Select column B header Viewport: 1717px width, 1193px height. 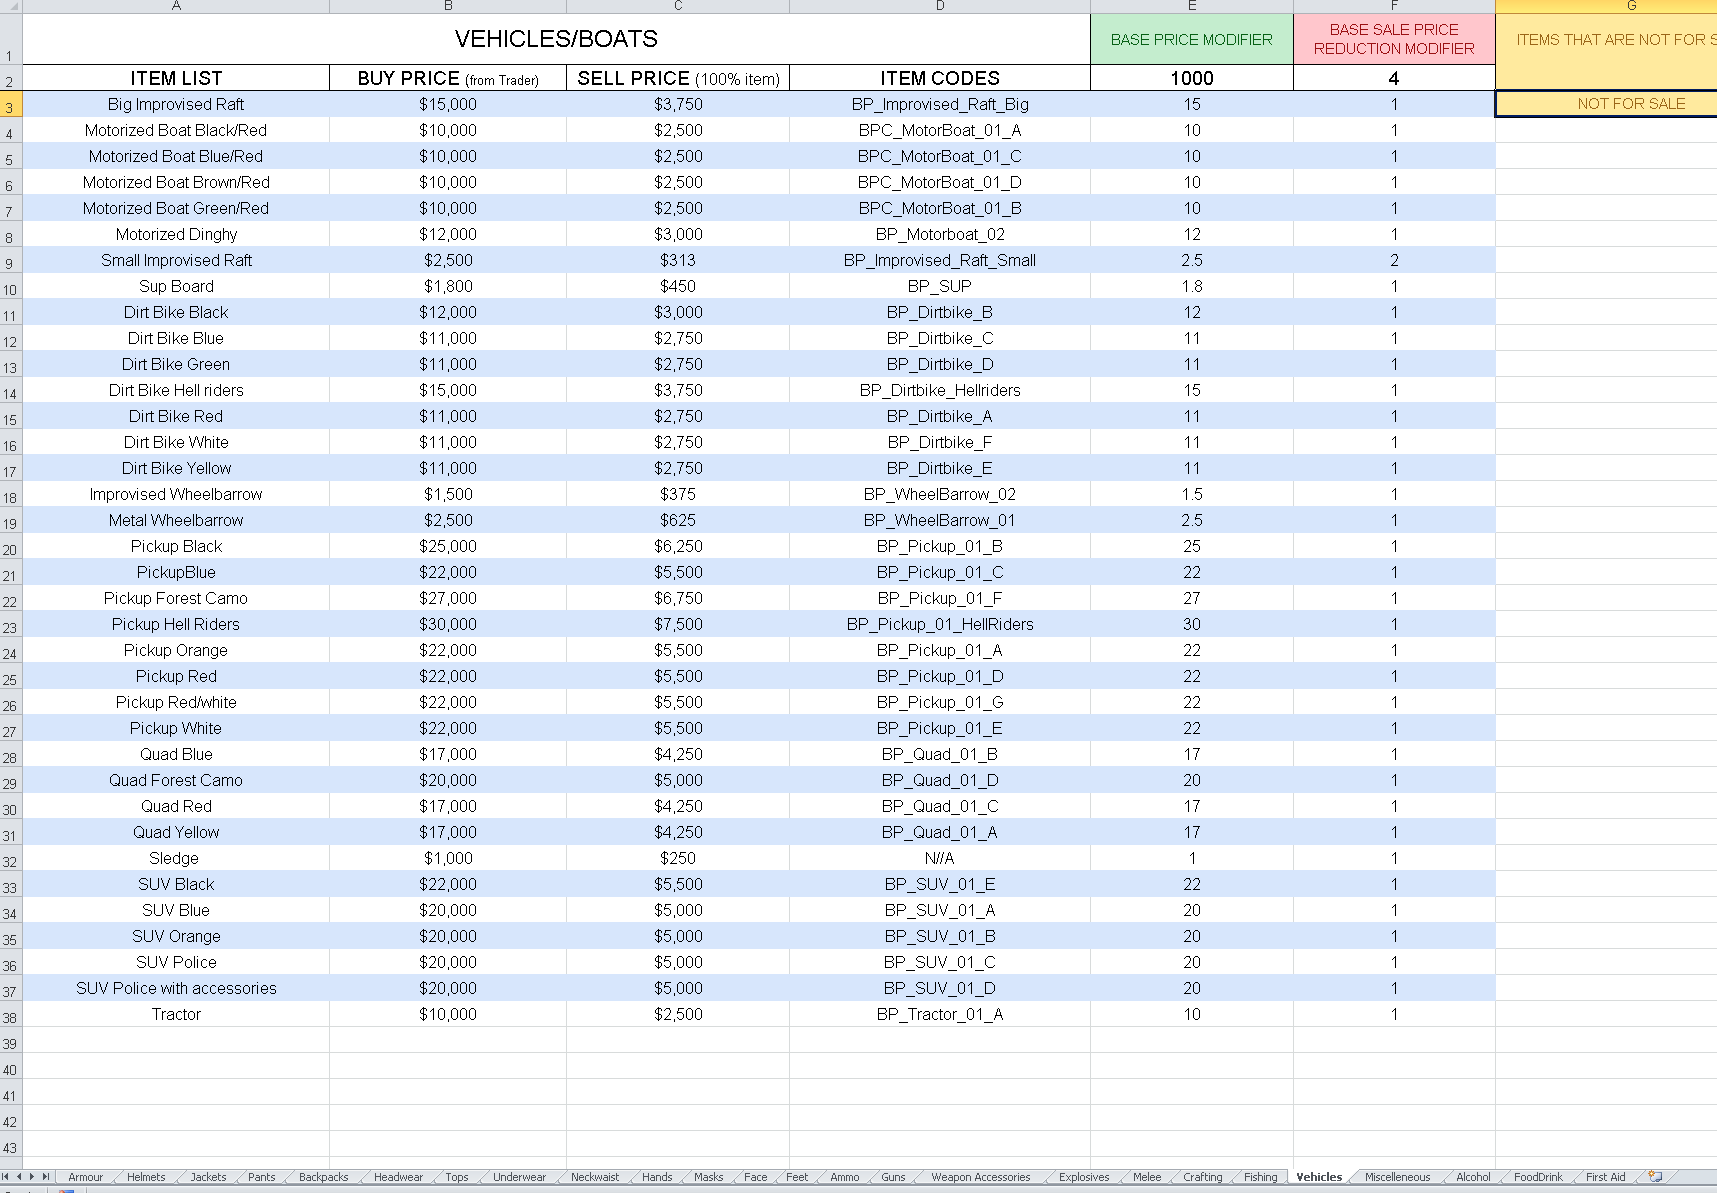click(448, 6)
